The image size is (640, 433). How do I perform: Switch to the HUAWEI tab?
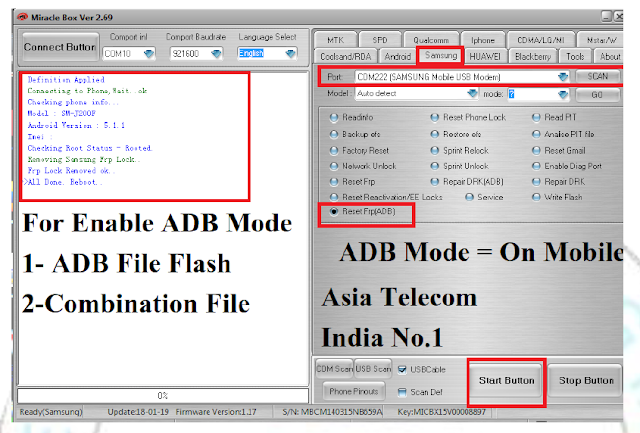coord(485,56)
